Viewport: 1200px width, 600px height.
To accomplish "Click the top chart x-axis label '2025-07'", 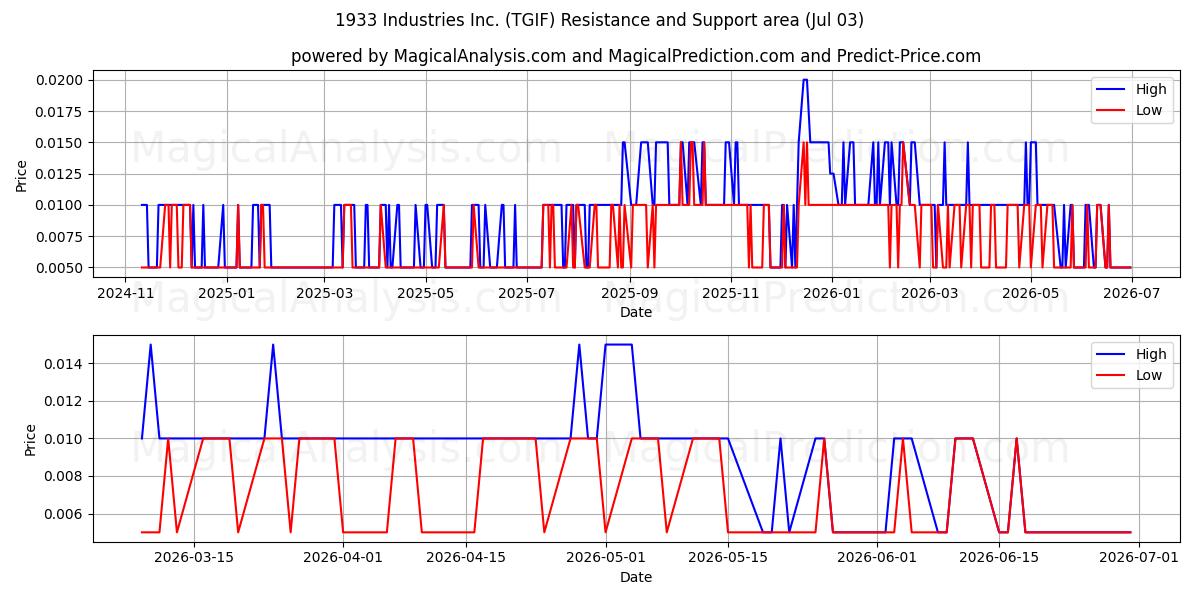I will tap(527, 294).
